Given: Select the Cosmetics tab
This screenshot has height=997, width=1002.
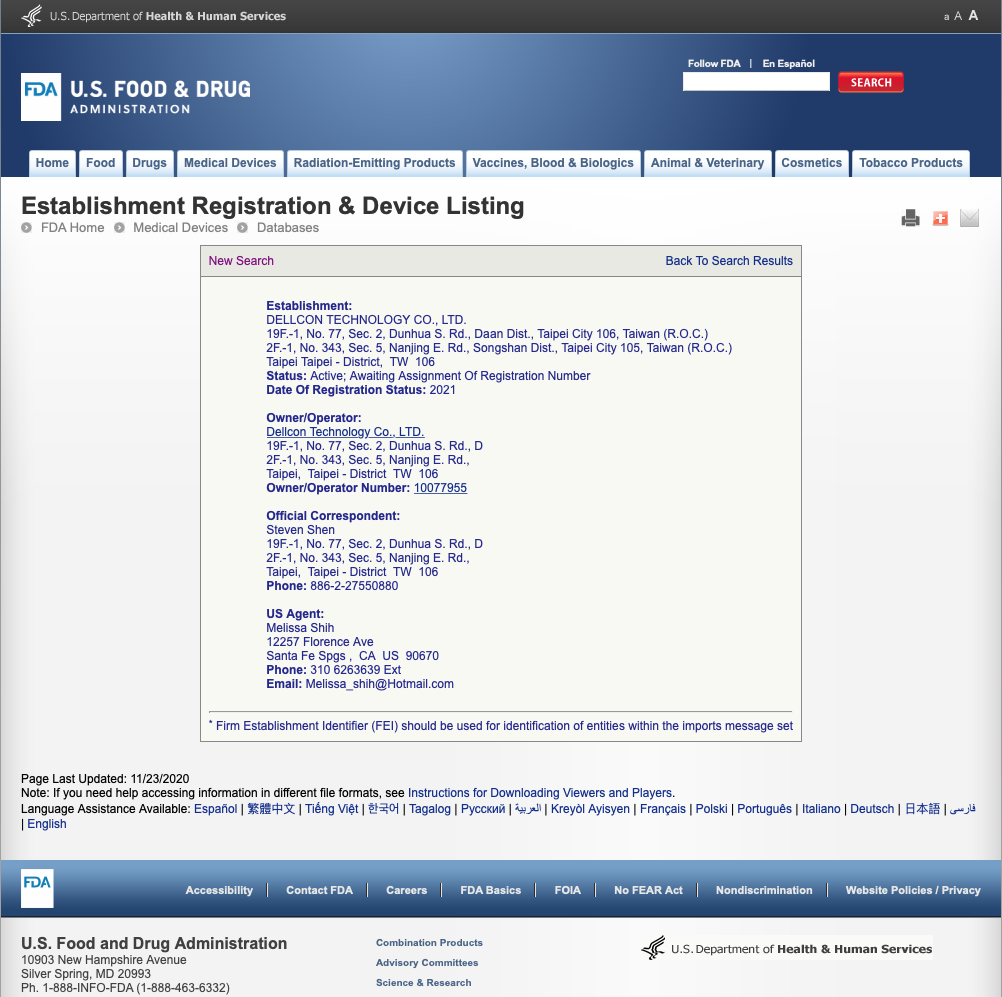Looking at the screenshot, I should 812,163.
